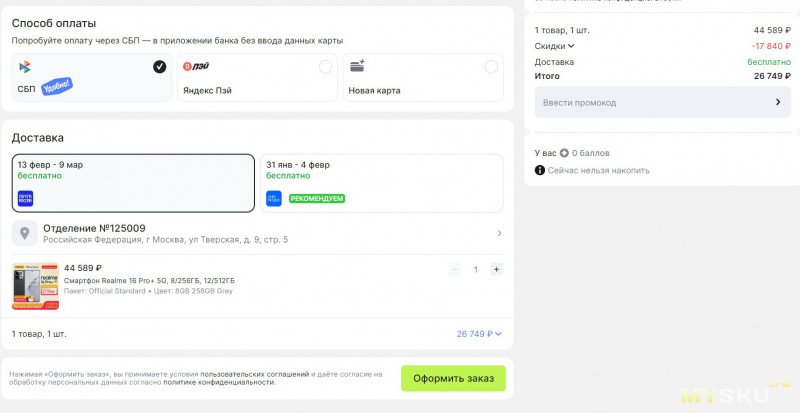
Task: Select the СБП payment radio button
Action: click(160, 67)
